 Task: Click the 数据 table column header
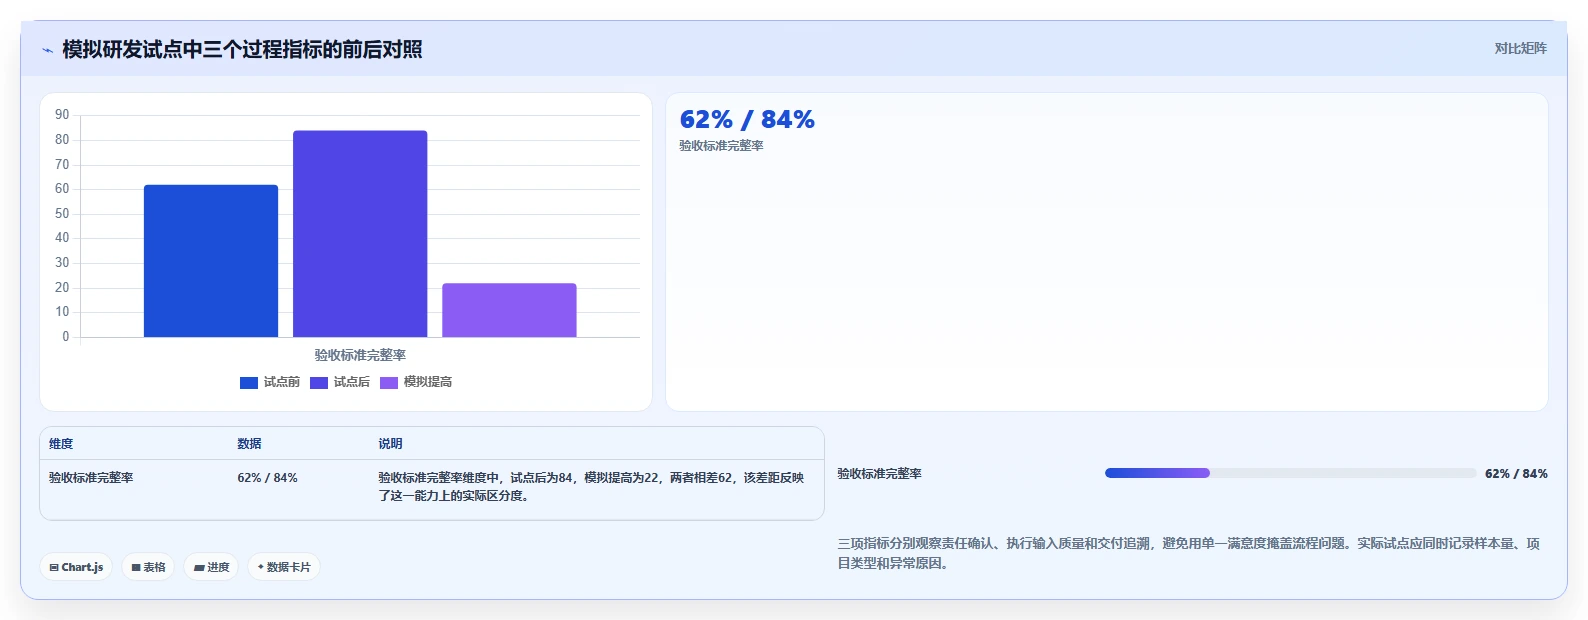click(x=249, y=444)
